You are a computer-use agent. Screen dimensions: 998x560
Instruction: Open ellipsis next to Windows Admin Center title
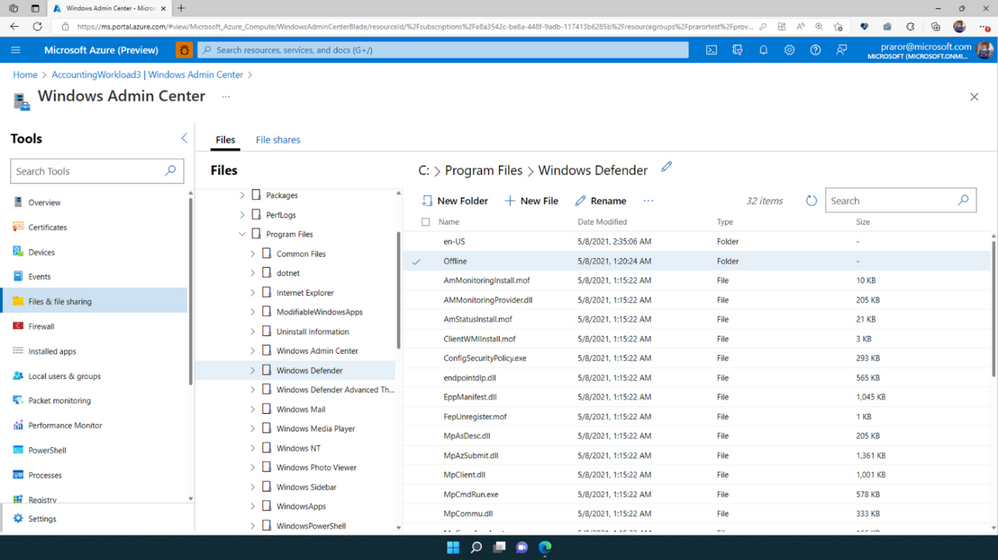(x=225, y=97)
